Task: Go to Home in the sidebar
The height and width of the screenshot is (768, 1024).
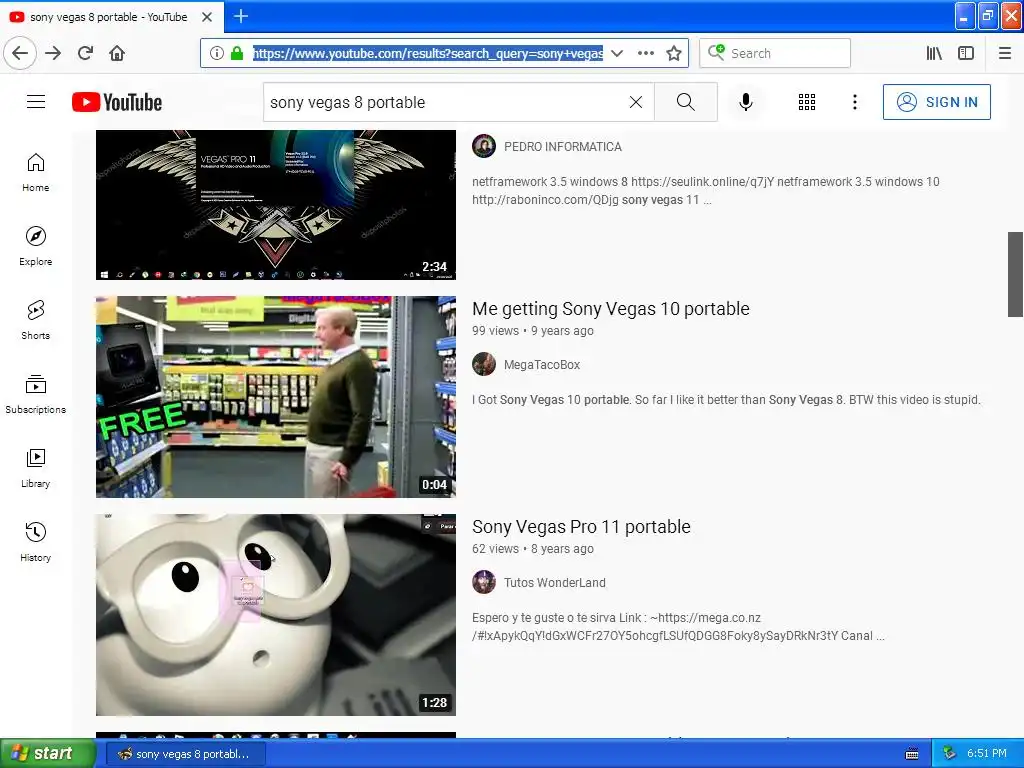Action: click(36, 172)
